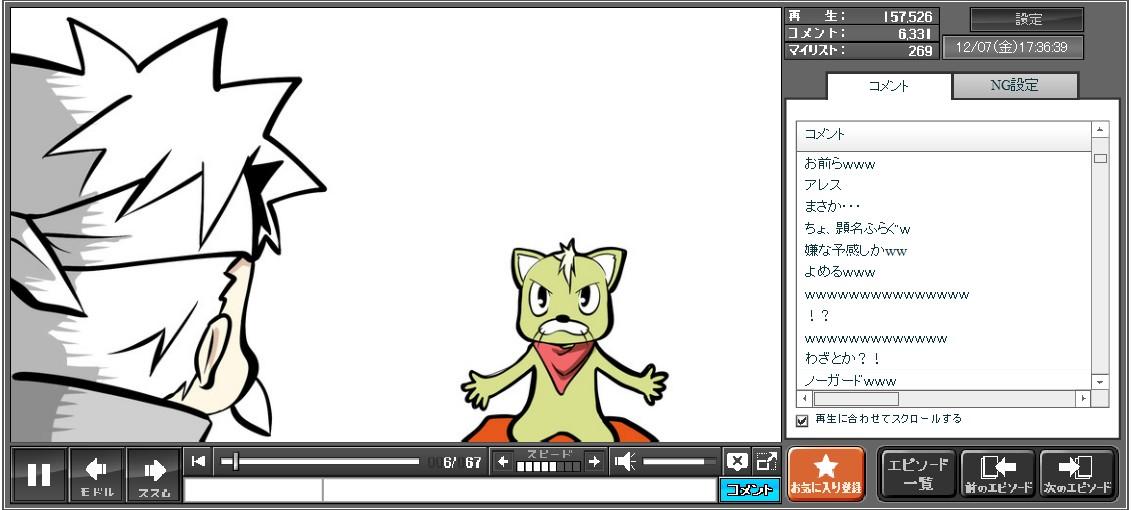Hide on-screen comments with the X bubble icon
The height and width of the screenshot is (510, 1131).
[x=736, y=461]
